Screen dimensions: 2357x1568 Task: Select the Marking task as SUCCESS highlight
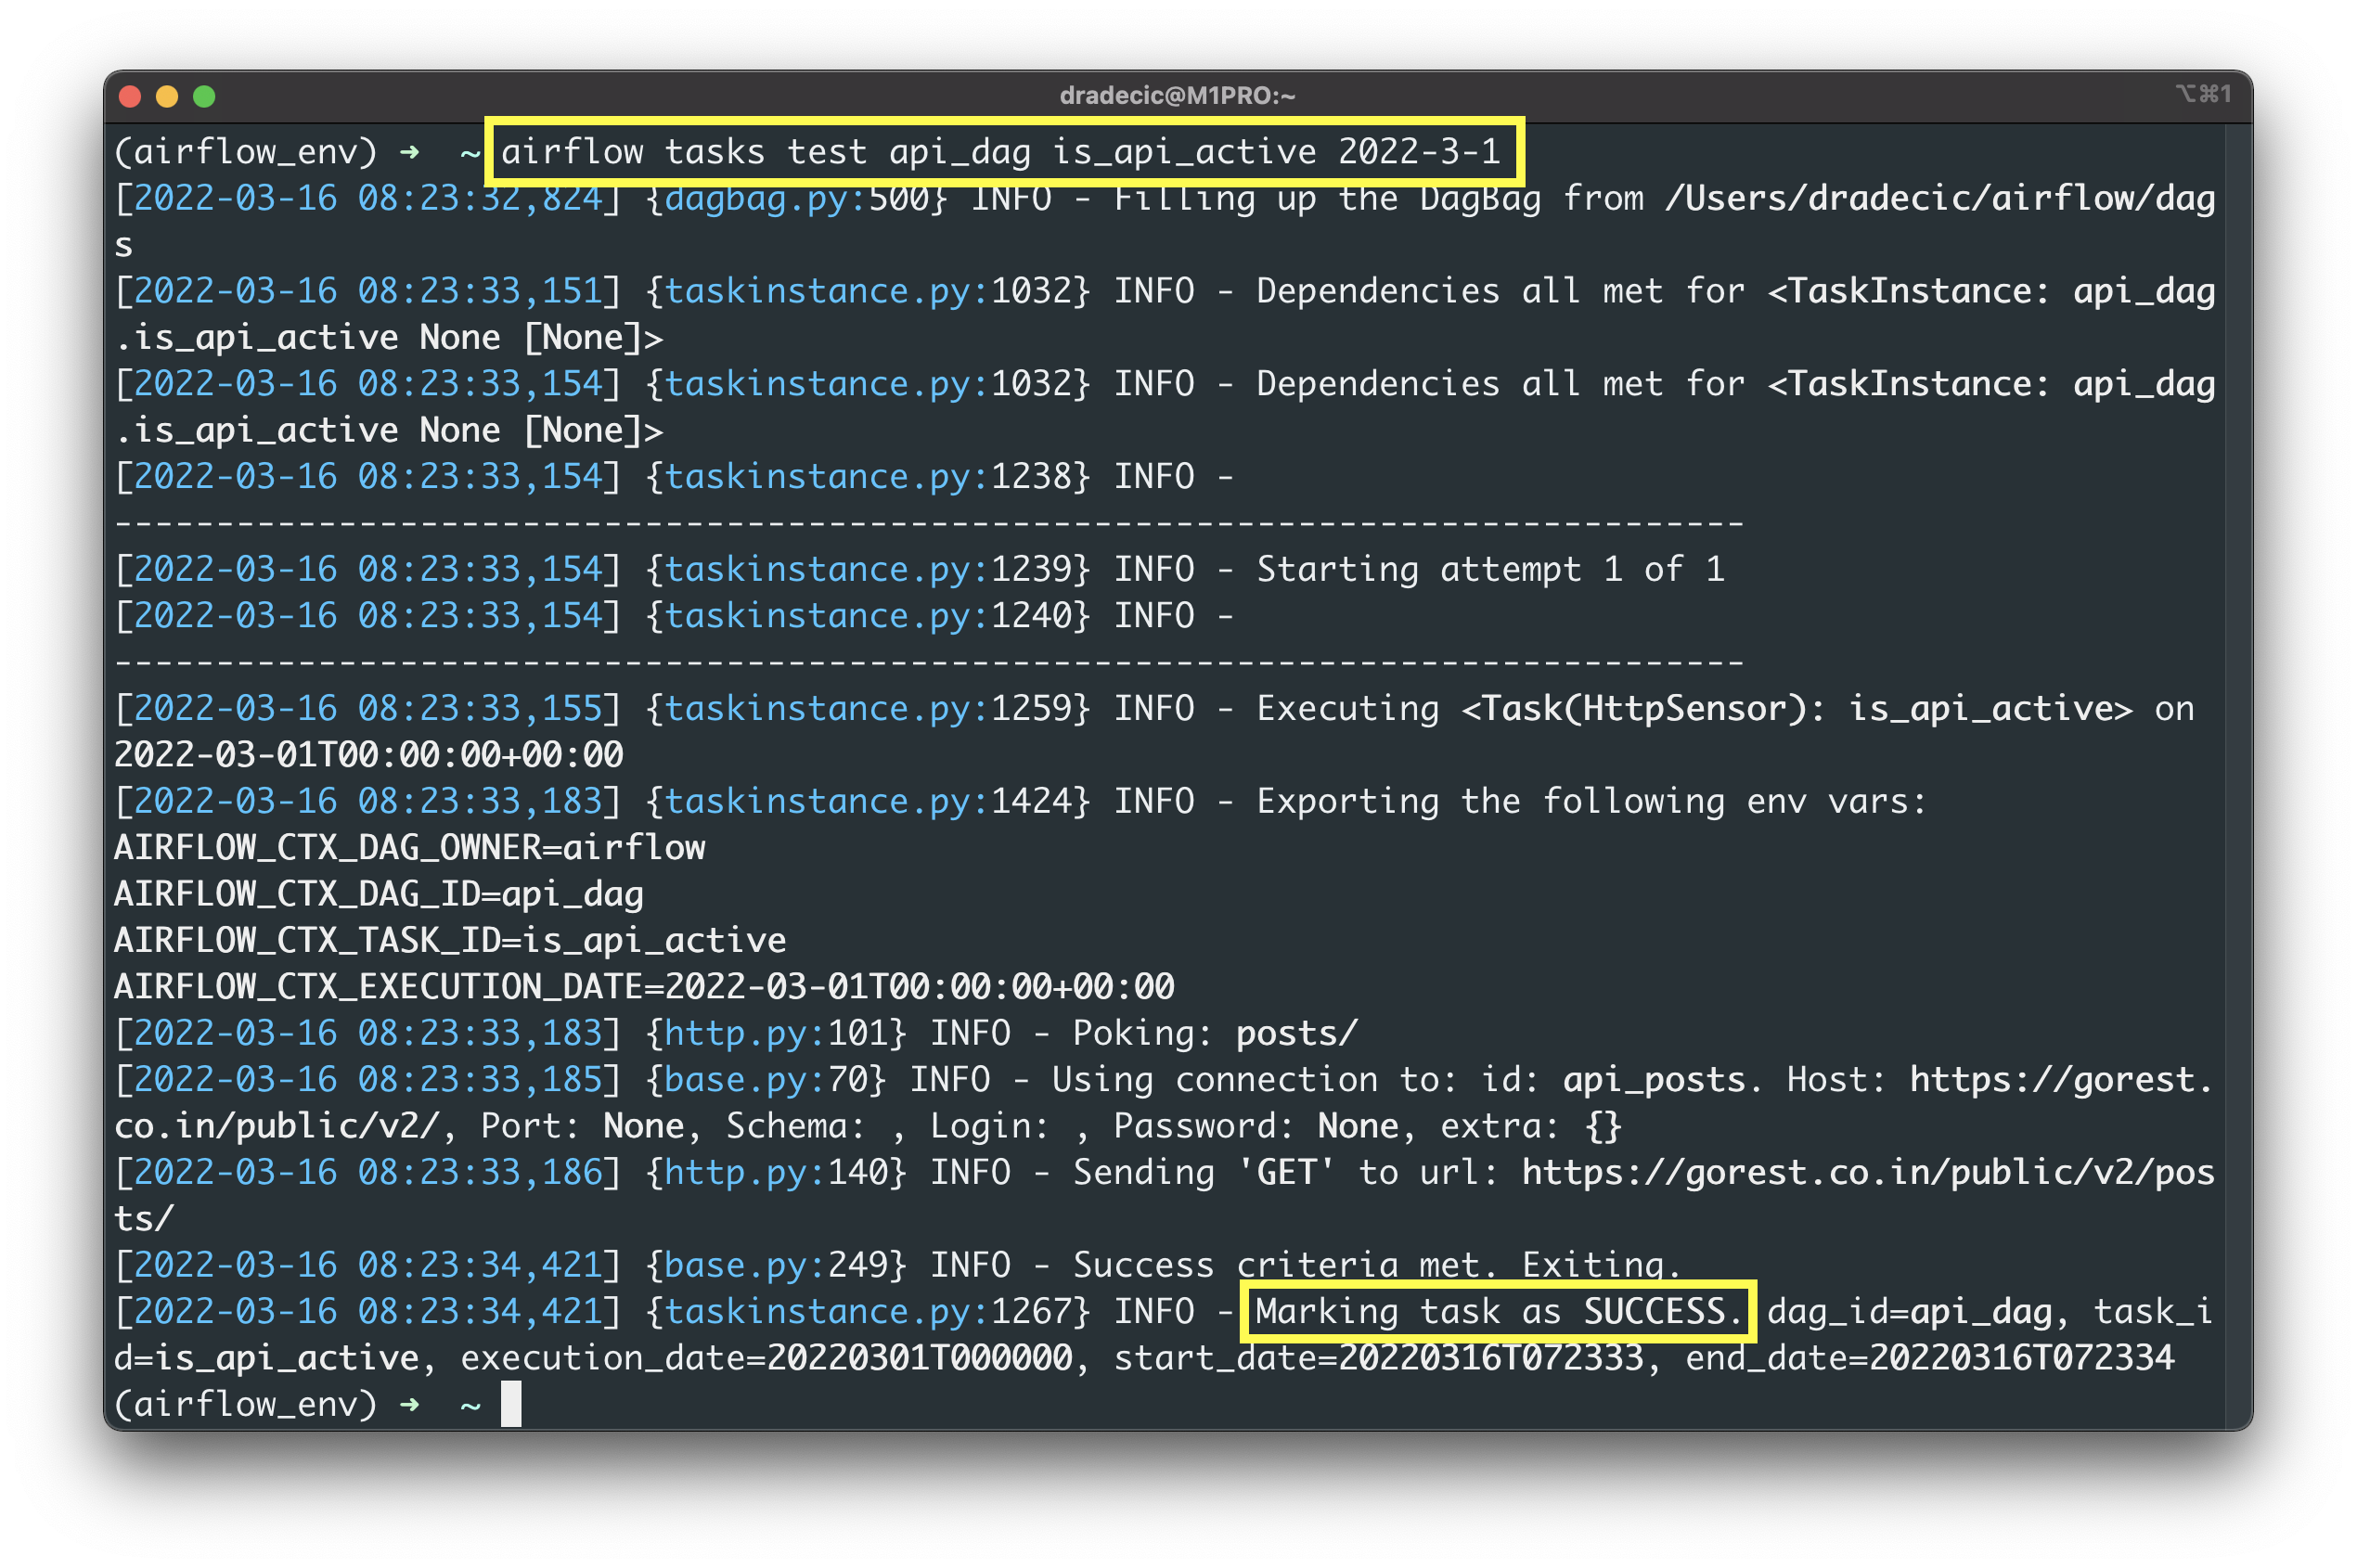click(1495, 1311)
